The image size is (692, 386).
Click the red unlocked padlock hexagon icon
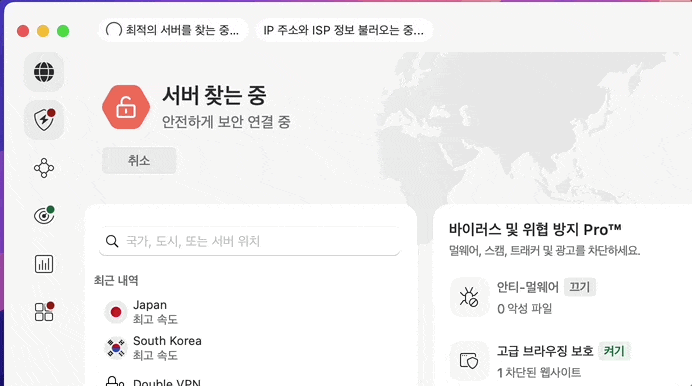tap(126, 107)
